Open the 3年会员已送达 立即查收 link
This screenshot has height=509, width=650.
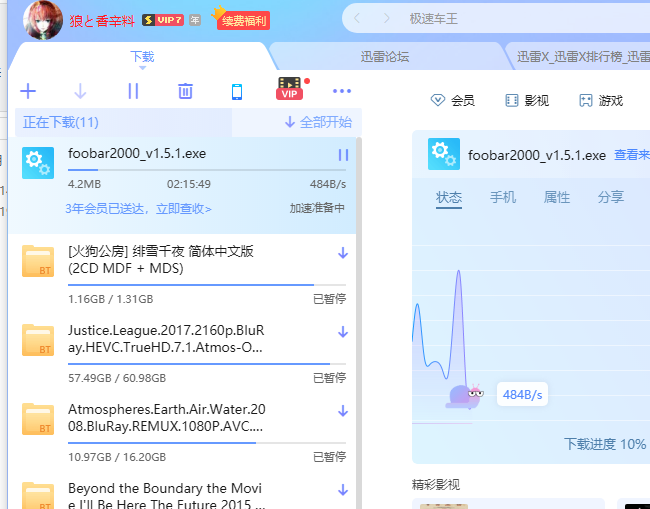click(x=138, y=208)
